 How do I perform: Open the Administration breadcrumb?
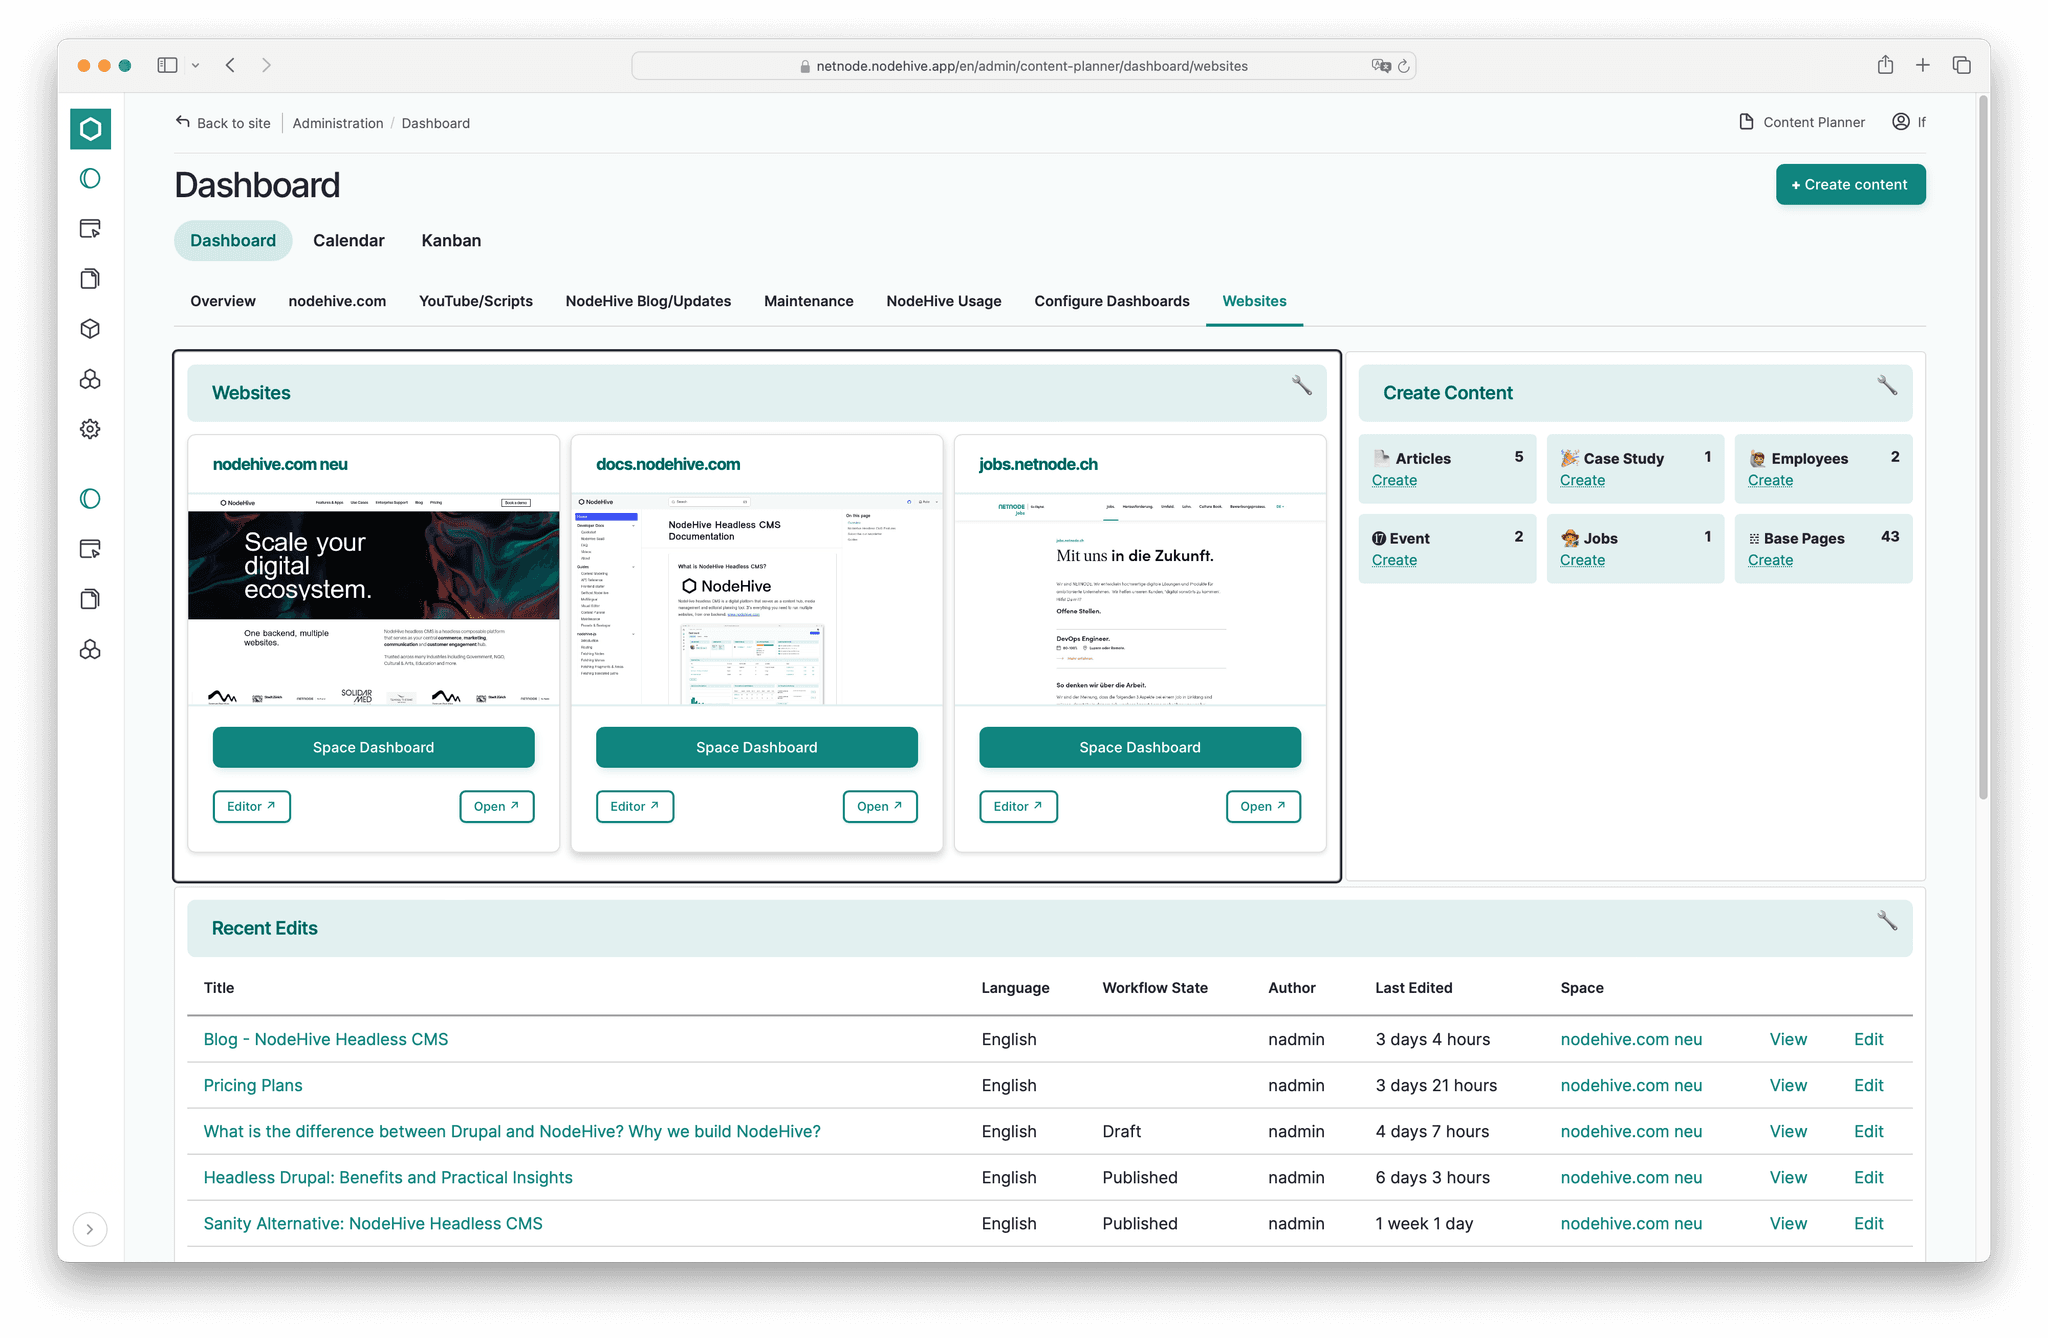[338, 123]
